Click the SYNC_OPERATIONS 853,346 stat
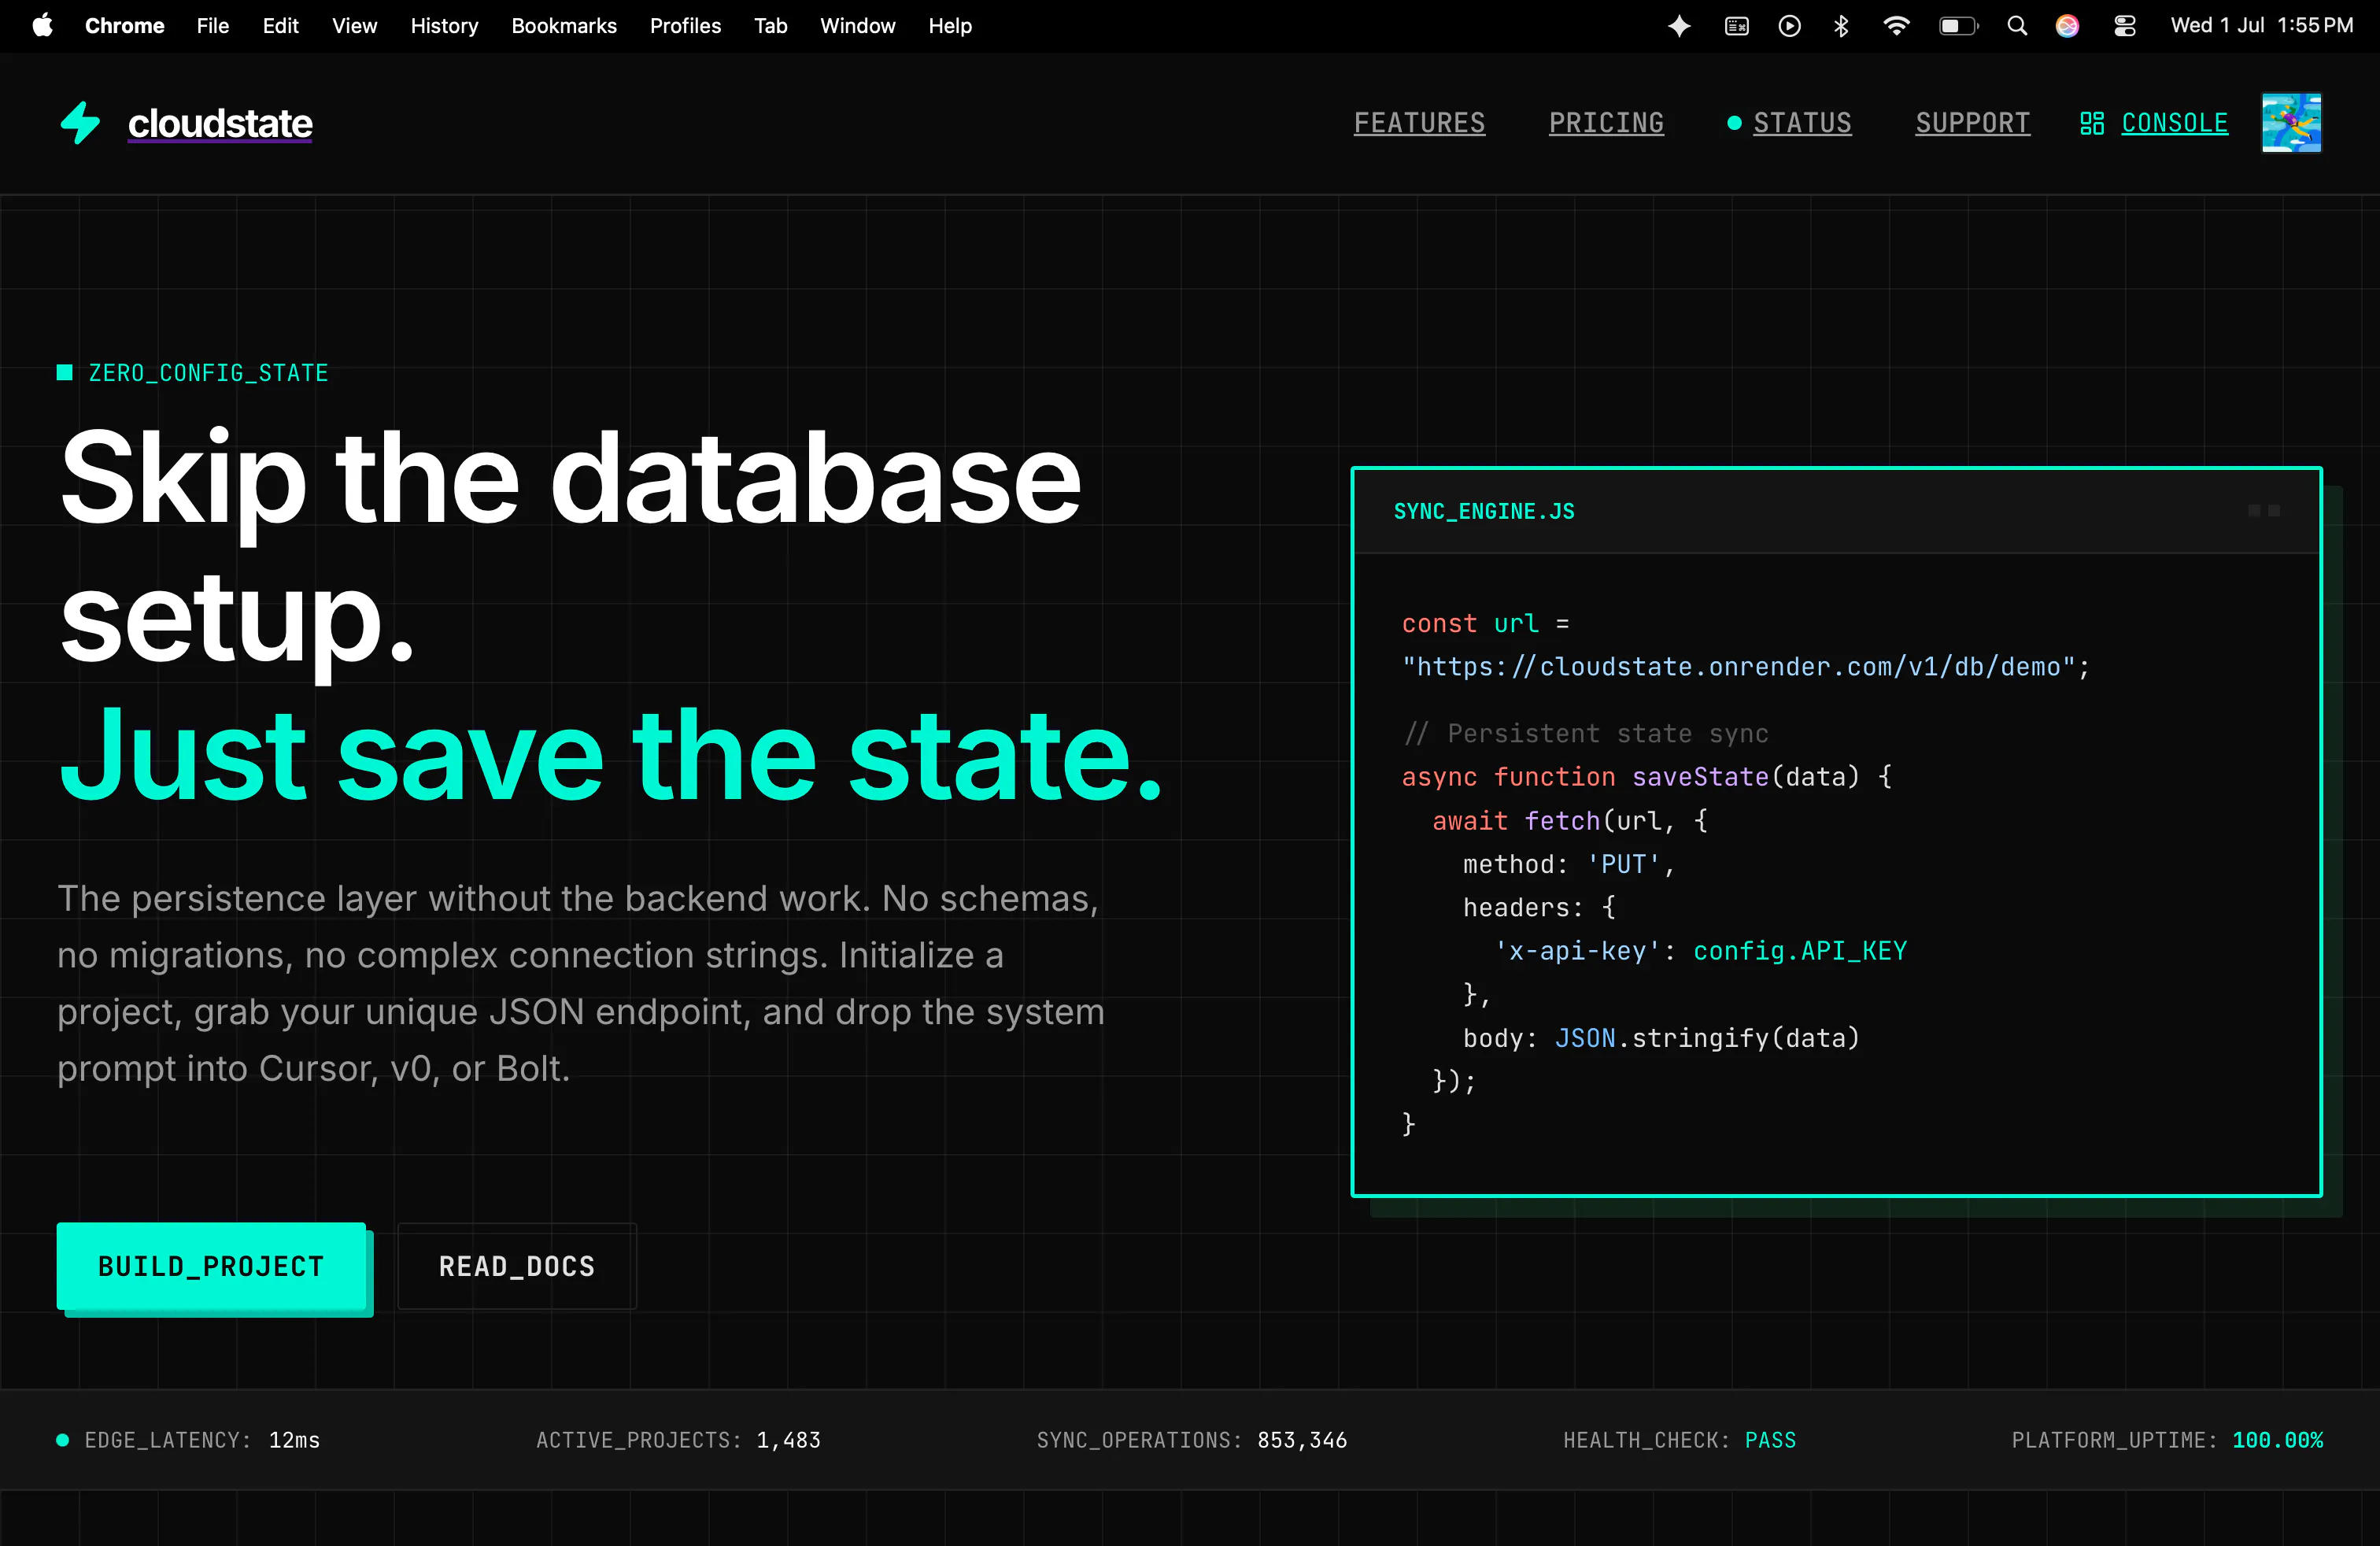The height and width of the screenshot is (1546, 2380). point(1192,1440)
